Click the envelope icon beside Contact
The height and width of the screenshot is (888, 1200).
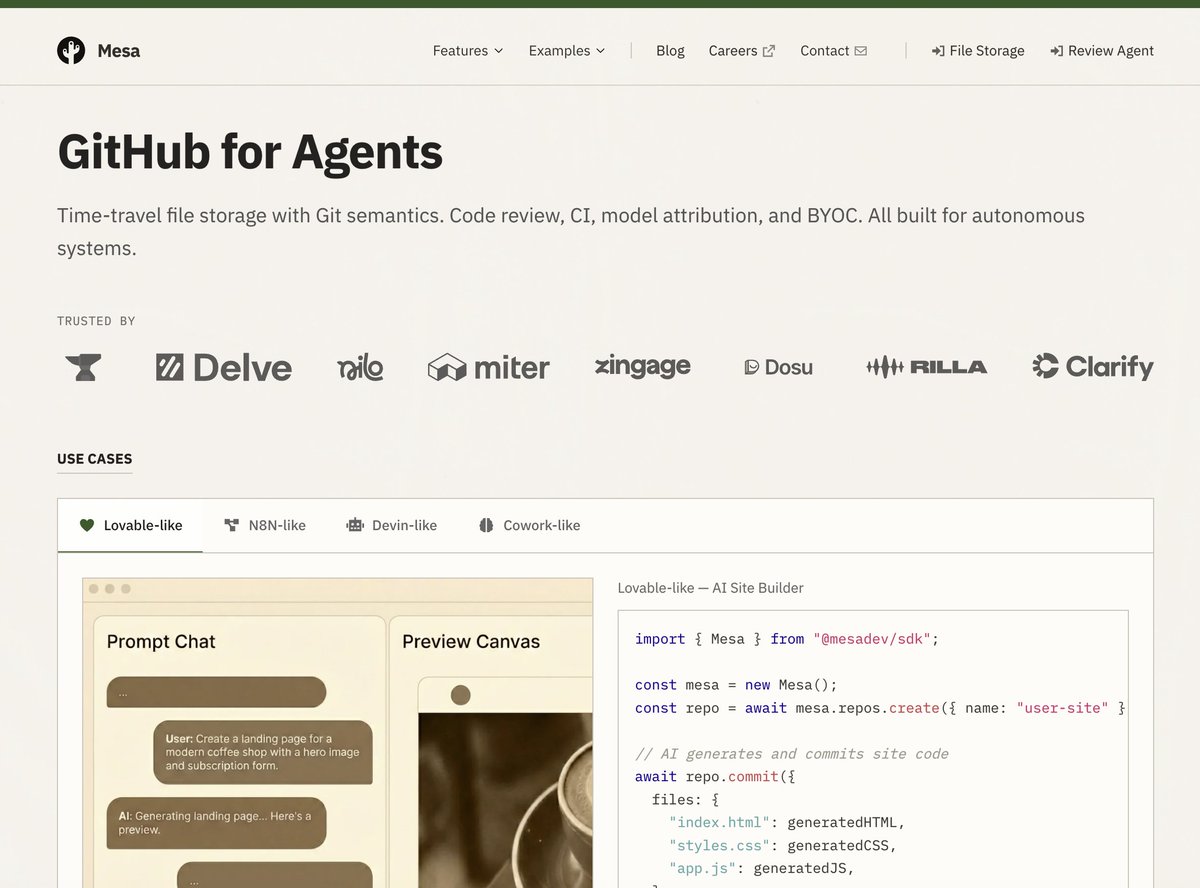point(861,51)
